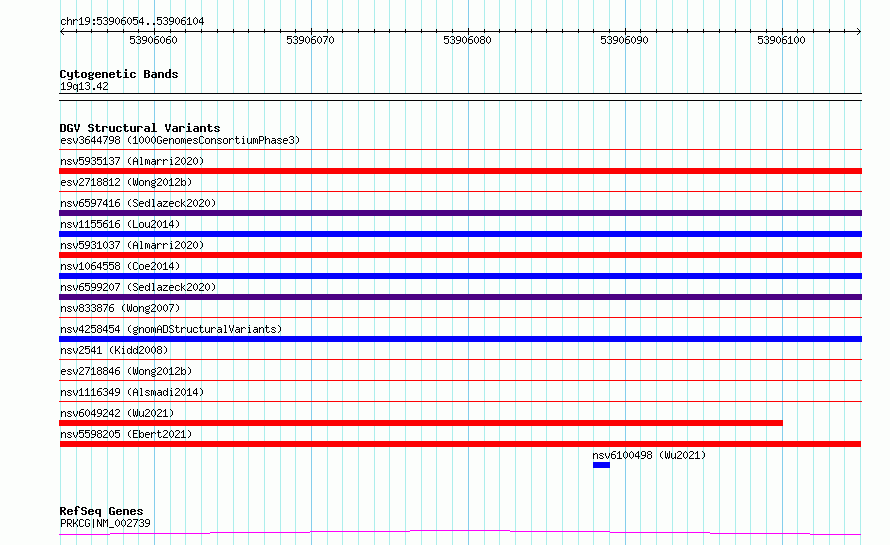Image resolution: width=890 pixels, height=545 pixels.
Task: Click the nsv833876 (Wong2007) label
Action: pyautogui.click(x=120, y=308)
